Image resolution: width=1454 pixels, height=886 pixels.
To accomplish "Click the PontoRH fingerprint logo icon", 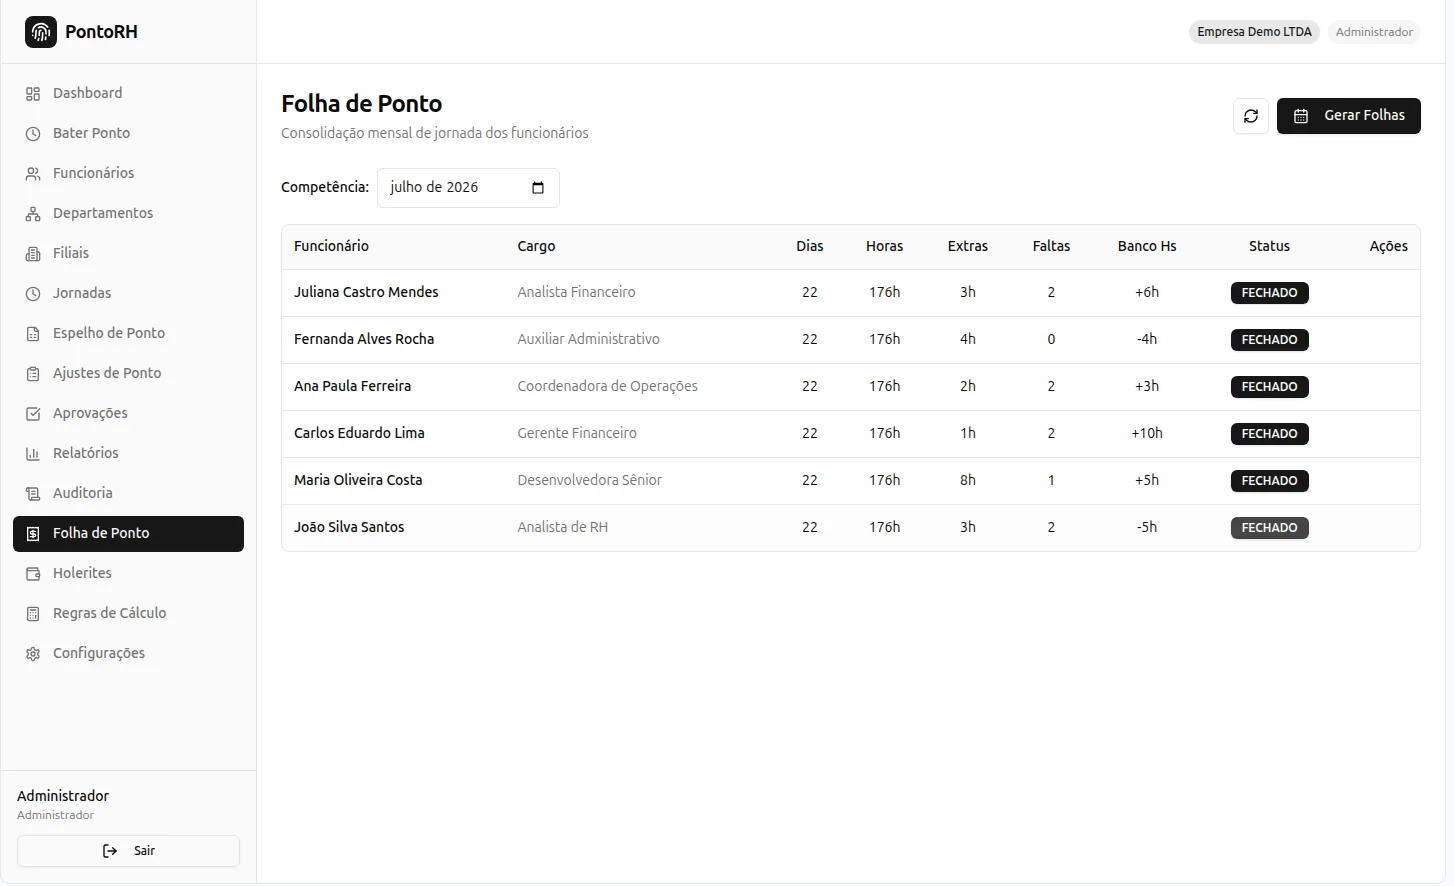I will click(41, 32).
